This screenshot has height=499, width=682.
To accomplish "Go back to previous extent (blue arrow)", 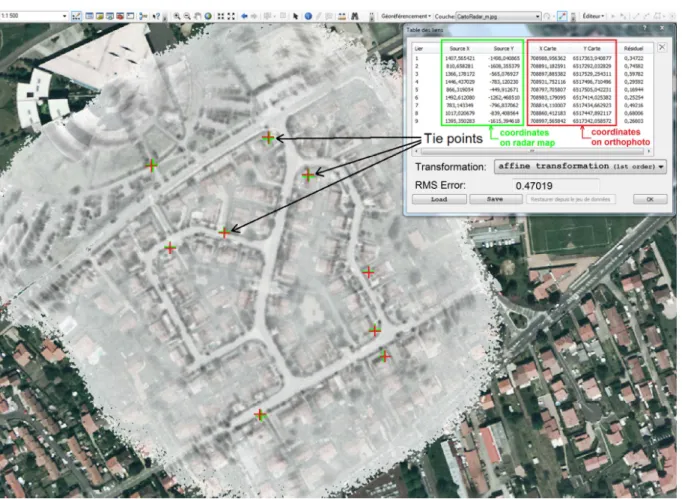I will point(244,16).
